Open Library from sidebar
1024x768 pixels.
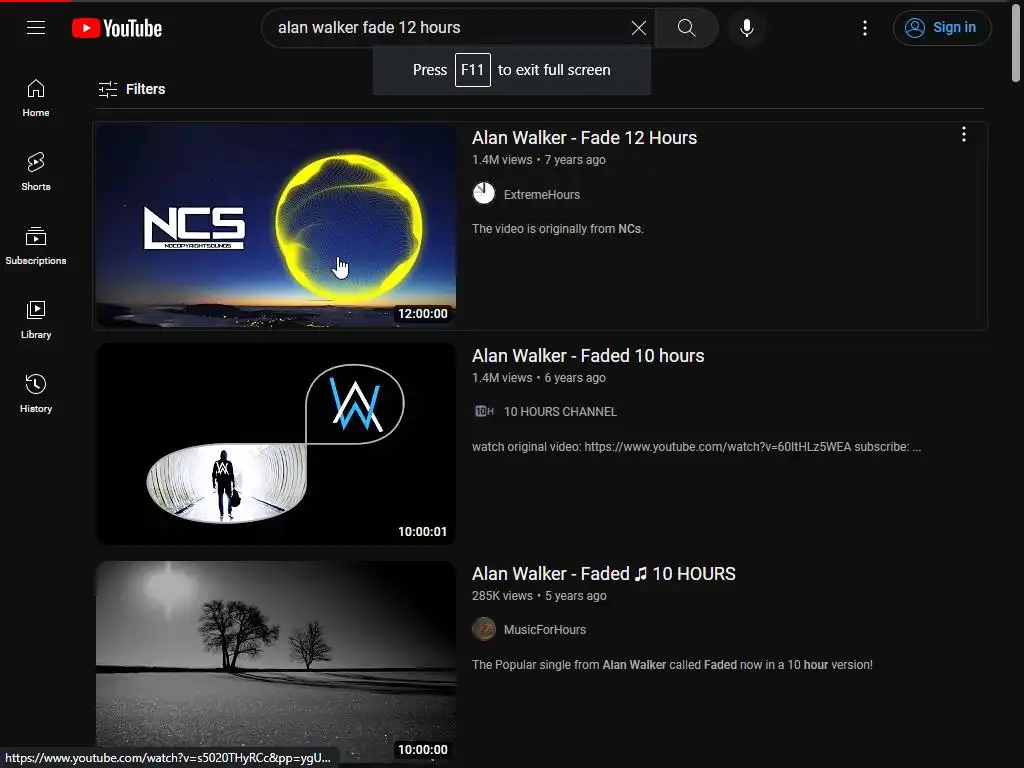point(36,320)
